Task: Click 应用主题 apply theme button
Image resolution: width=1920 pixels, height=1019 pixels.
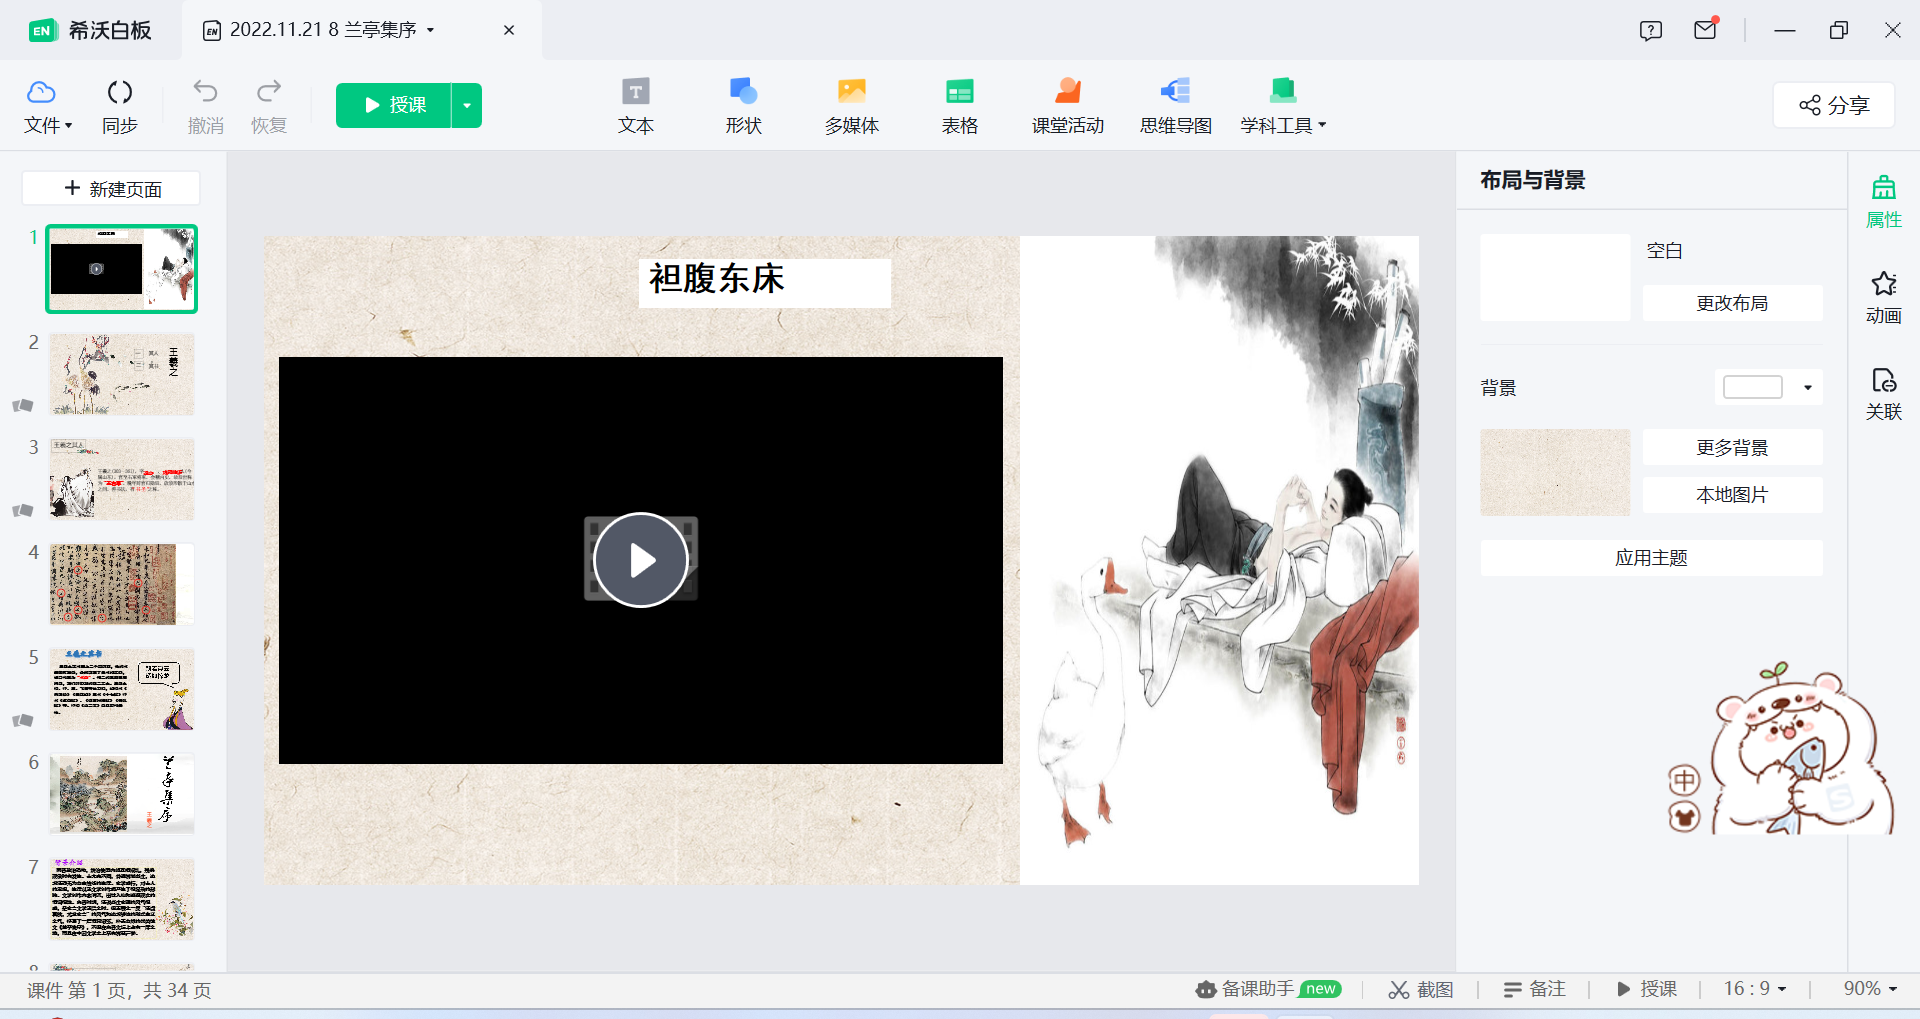Action: pos(1651,558)
